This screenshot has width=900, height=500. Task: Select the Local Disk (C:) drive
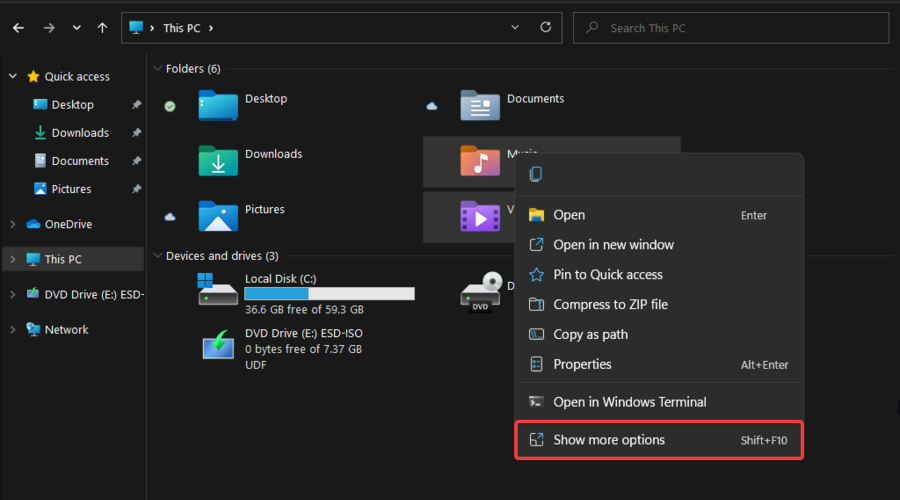[218, 290]
